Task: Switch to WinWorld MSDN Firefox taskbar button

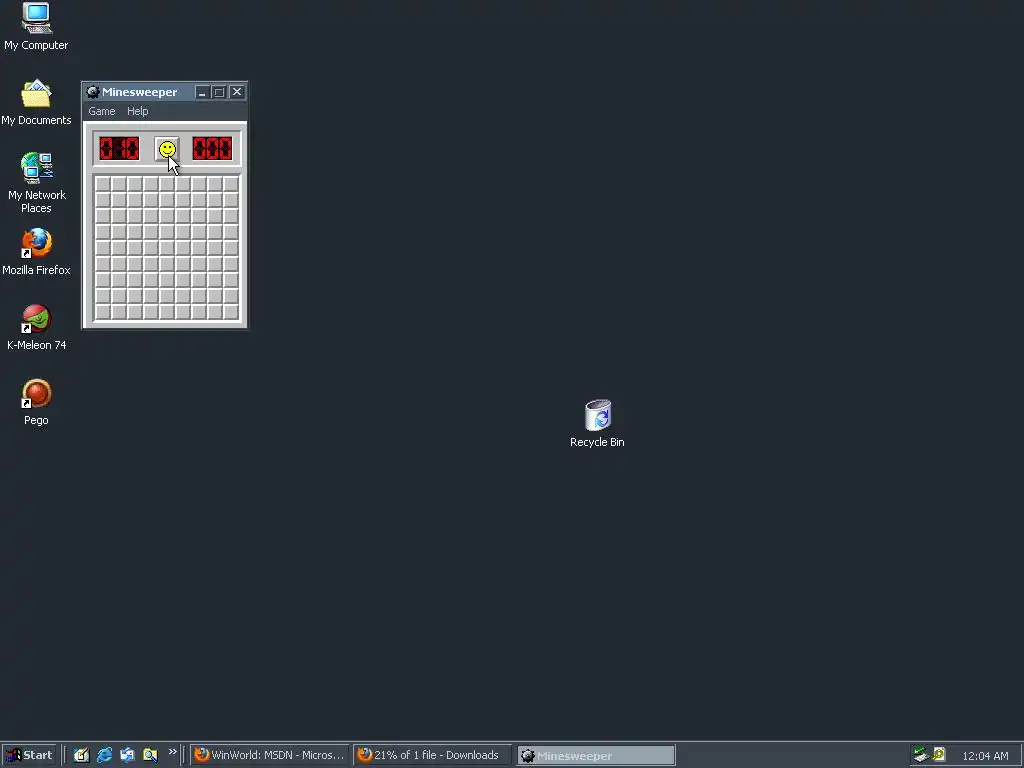Action: 269,755
